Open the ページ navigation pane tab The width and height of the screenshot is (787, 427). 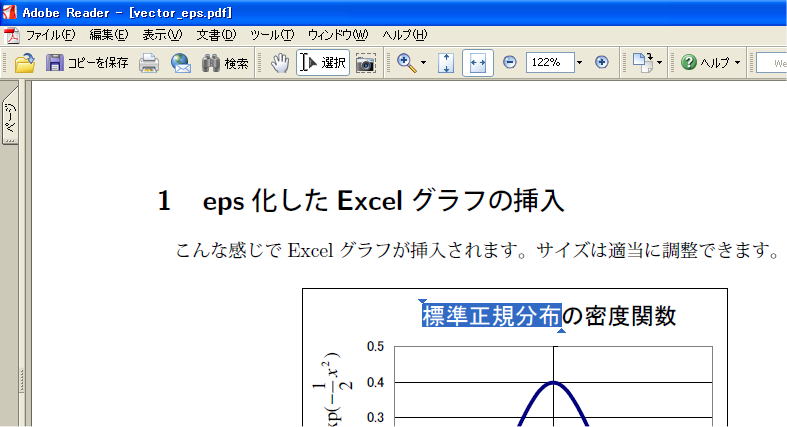(10, 116)
